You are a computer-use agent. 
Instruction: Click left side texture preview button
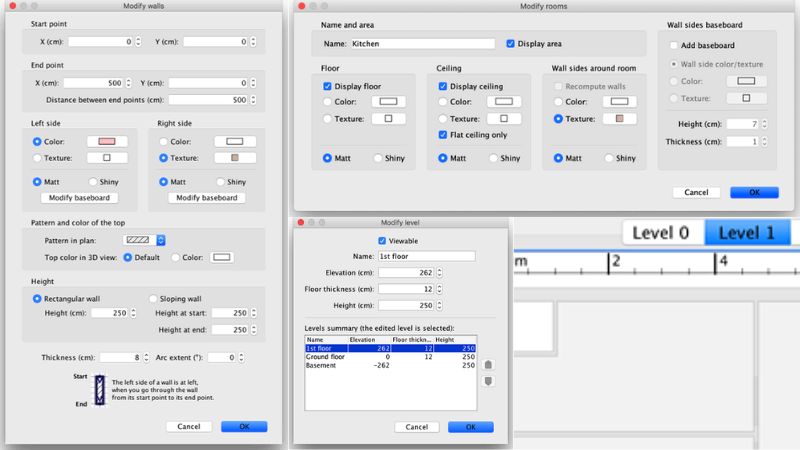[106, 158]
